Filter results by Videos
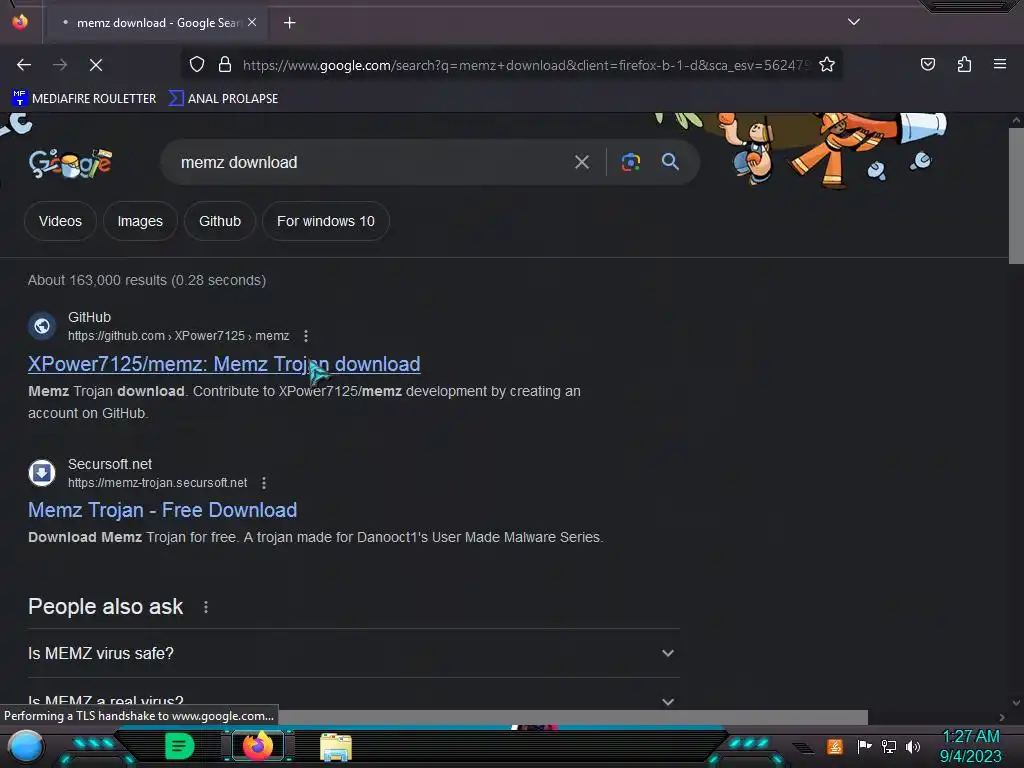The image size is (1024, 768). tap(60, 221)
